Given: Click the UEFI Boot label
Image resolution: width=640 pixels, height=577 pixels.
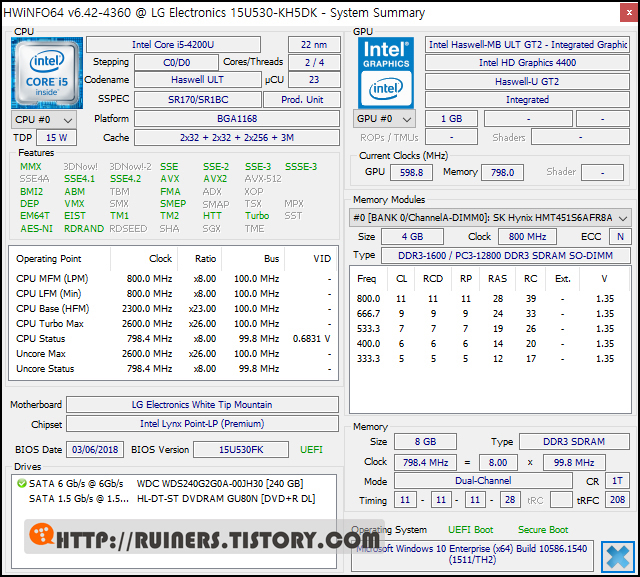Looking at the screenshot, I should pyautogui.click(x=471, y=530).
